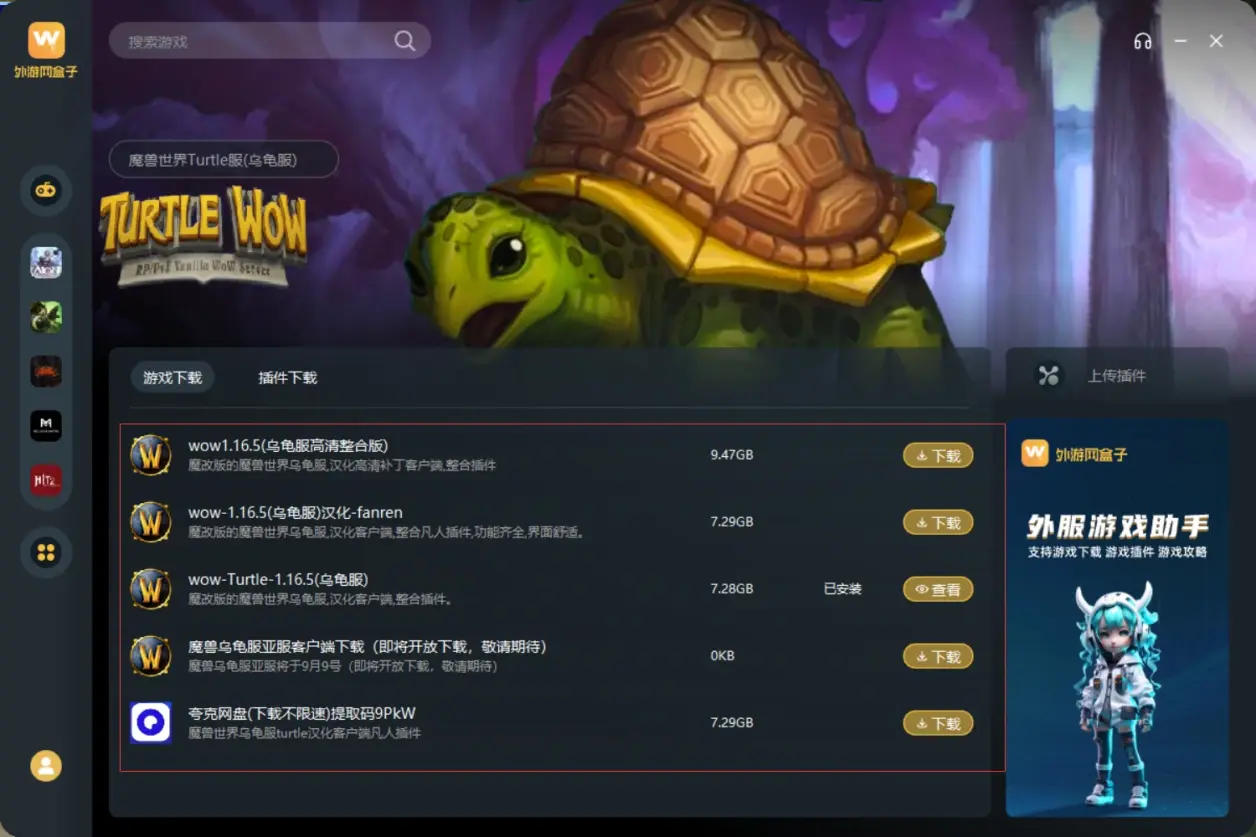This screenshot has width=1256, height=837.
Task: Click the WoW icon for wow1.16.5 高清整合版
Action: click(x=151, y=455)
